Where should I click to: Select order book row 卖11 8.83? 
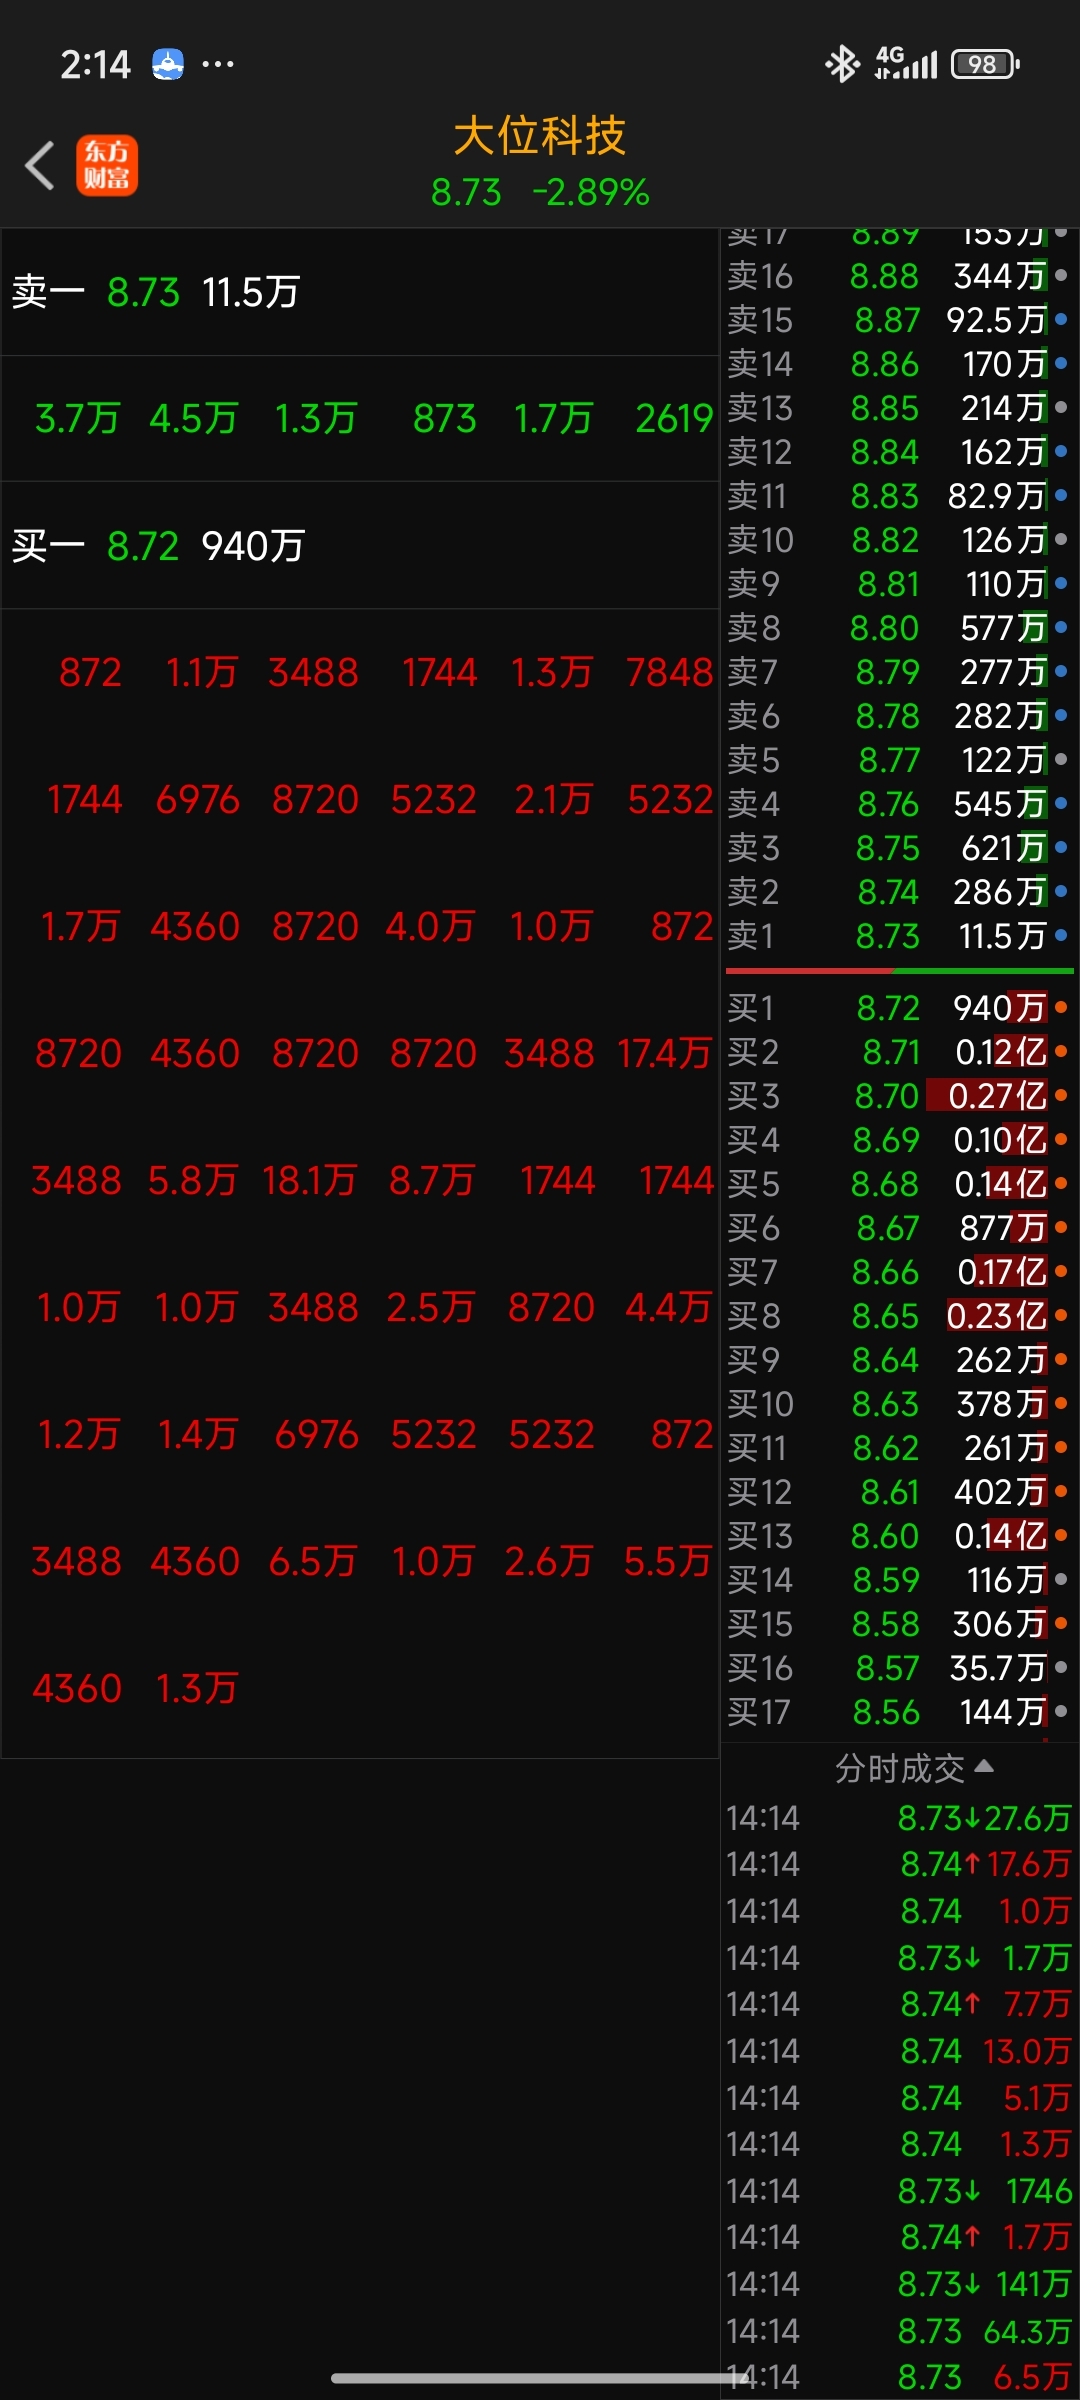tap(898, 495)
